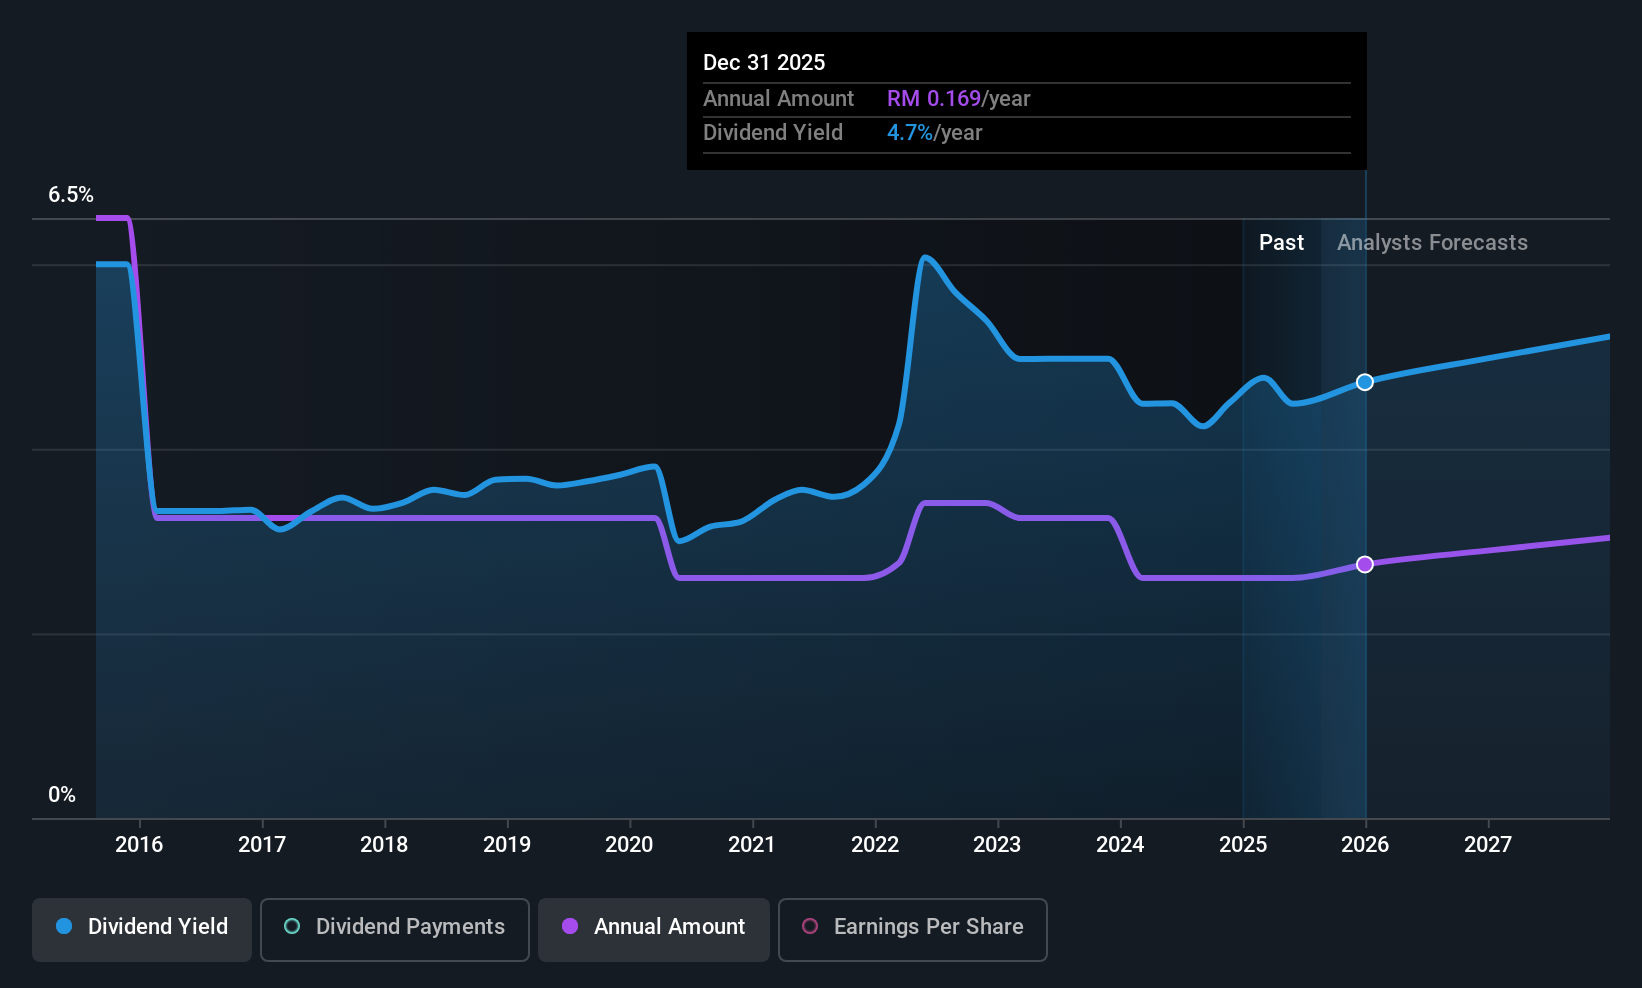Click the 6.5% y-axis label
This screenshot has width=1642, height=988.
point(71,195)
